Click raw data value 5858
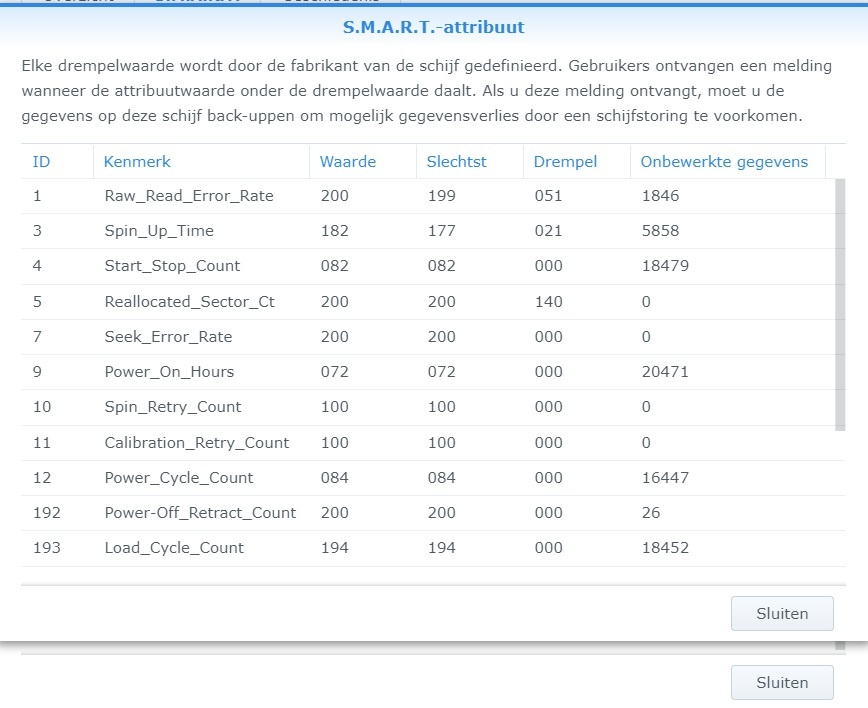 660,231
